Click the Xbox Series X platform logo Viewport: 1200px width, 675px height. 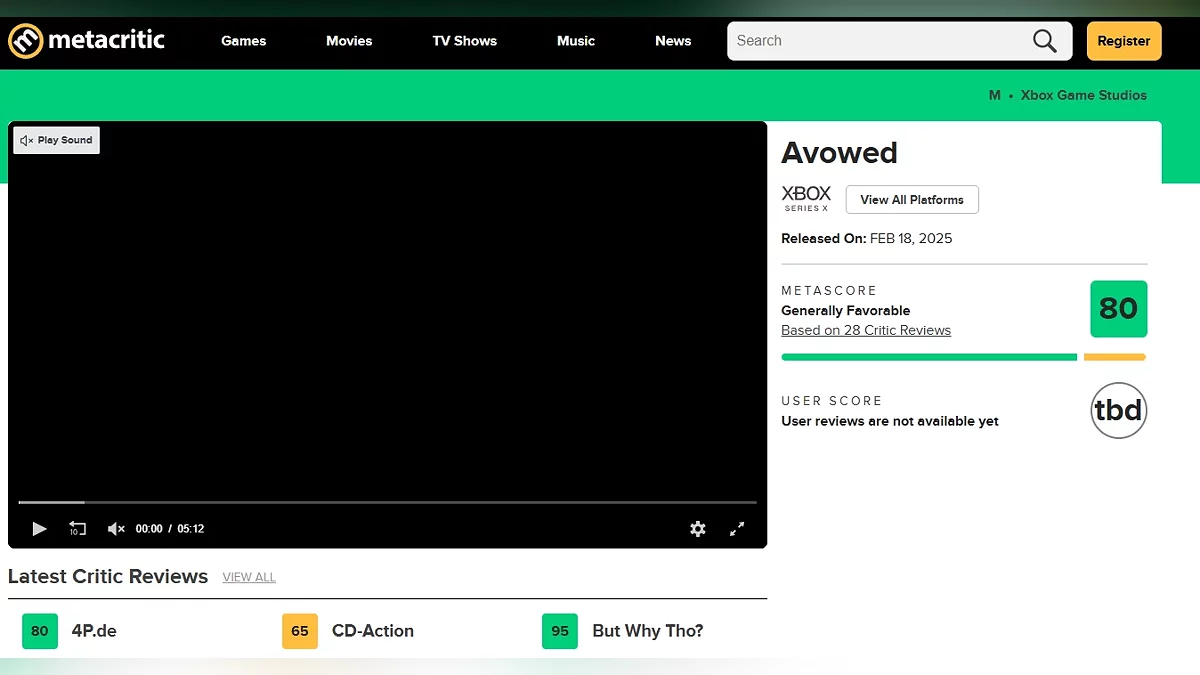point(806,198)
